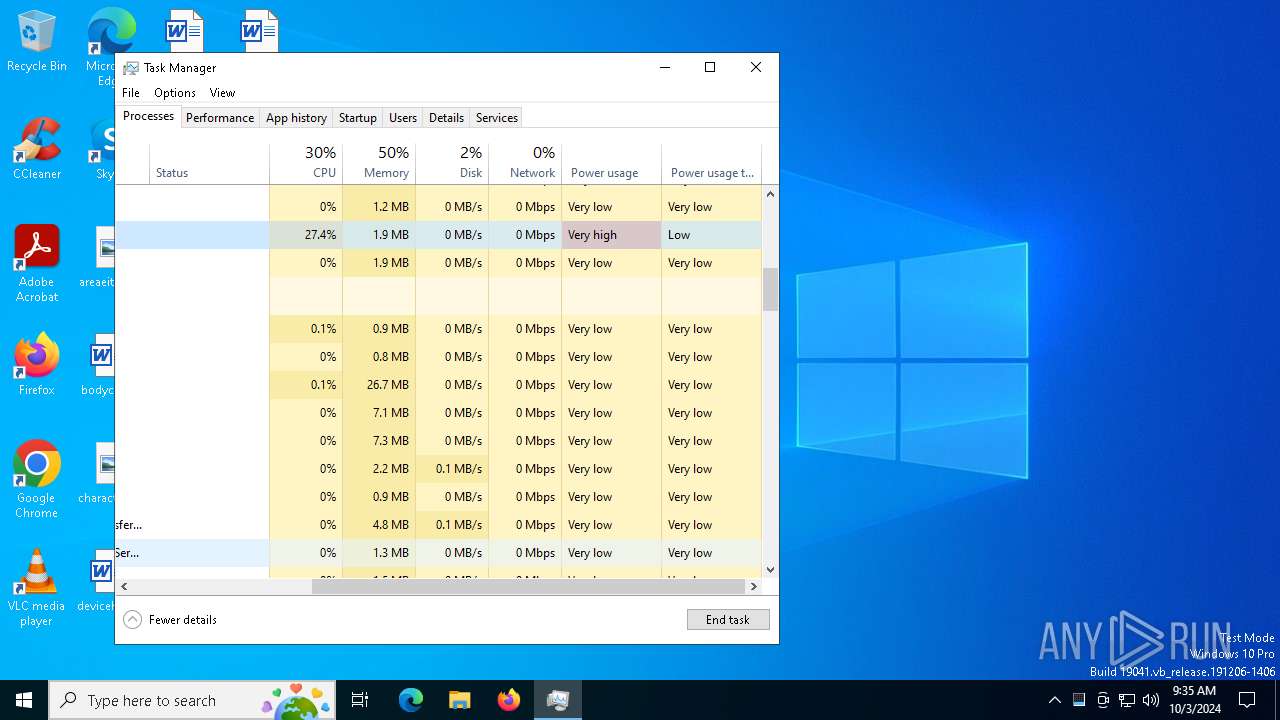The image size is (1280, 720).
Task: Switch to the Users tab
Action: (403, 118)
